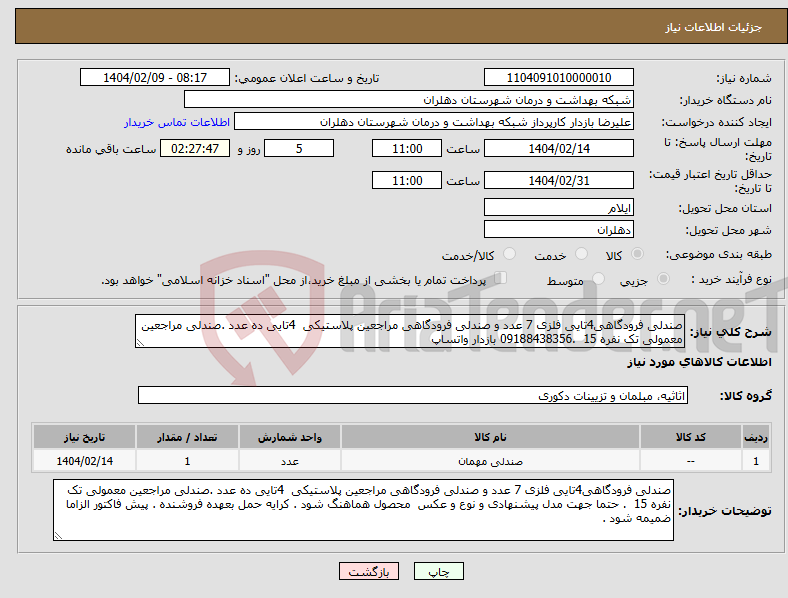Click the کد کالا column header

pos(691,437)
